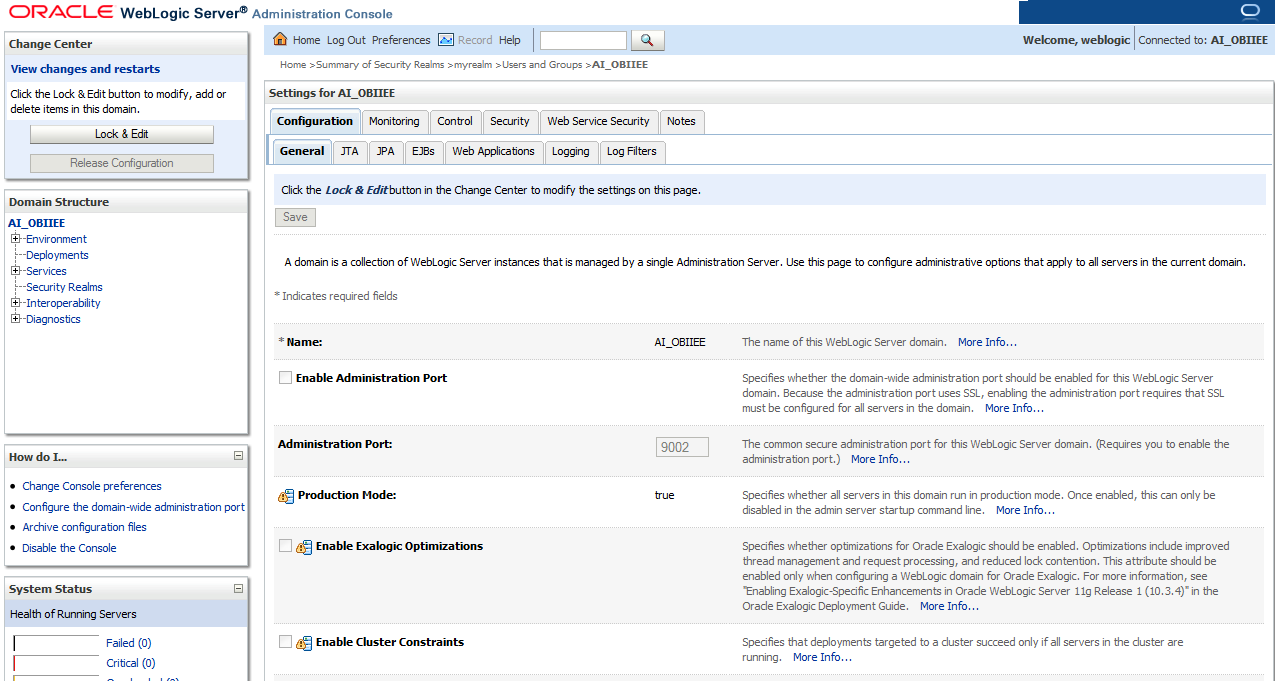Open AI_OBIIEE root in Domain Structure

[x=36, y=223]
